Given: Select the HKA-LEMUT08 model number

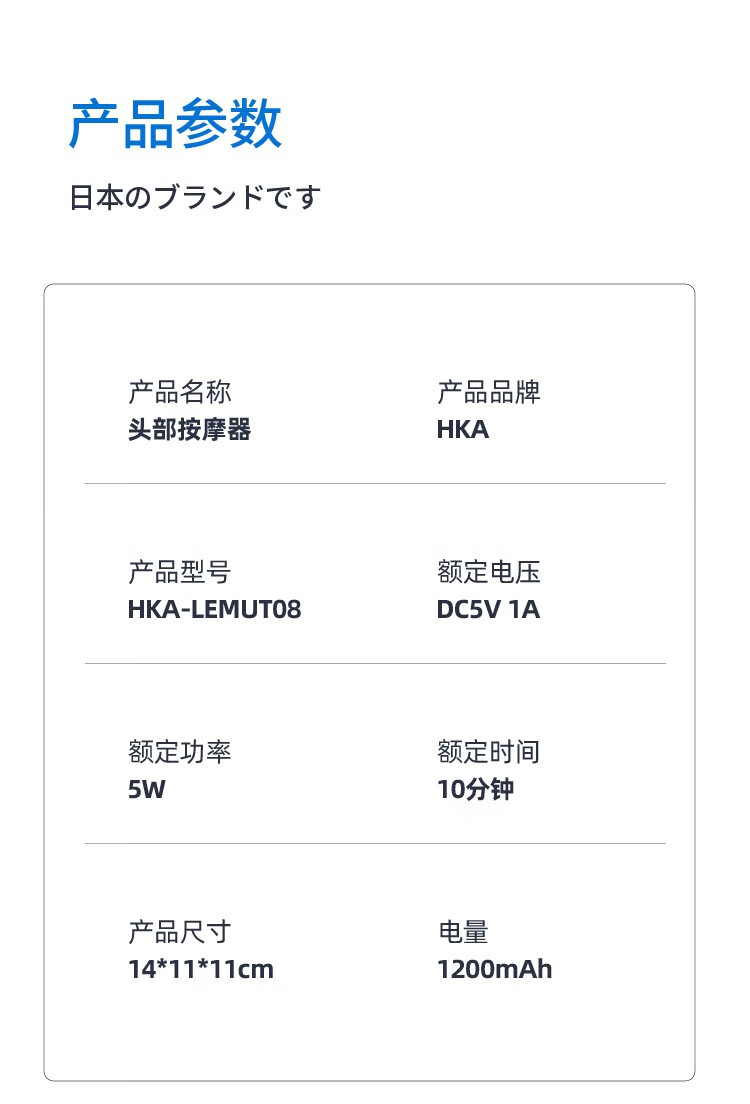Looking at the screenshot, I should click(x=214, y=609).
